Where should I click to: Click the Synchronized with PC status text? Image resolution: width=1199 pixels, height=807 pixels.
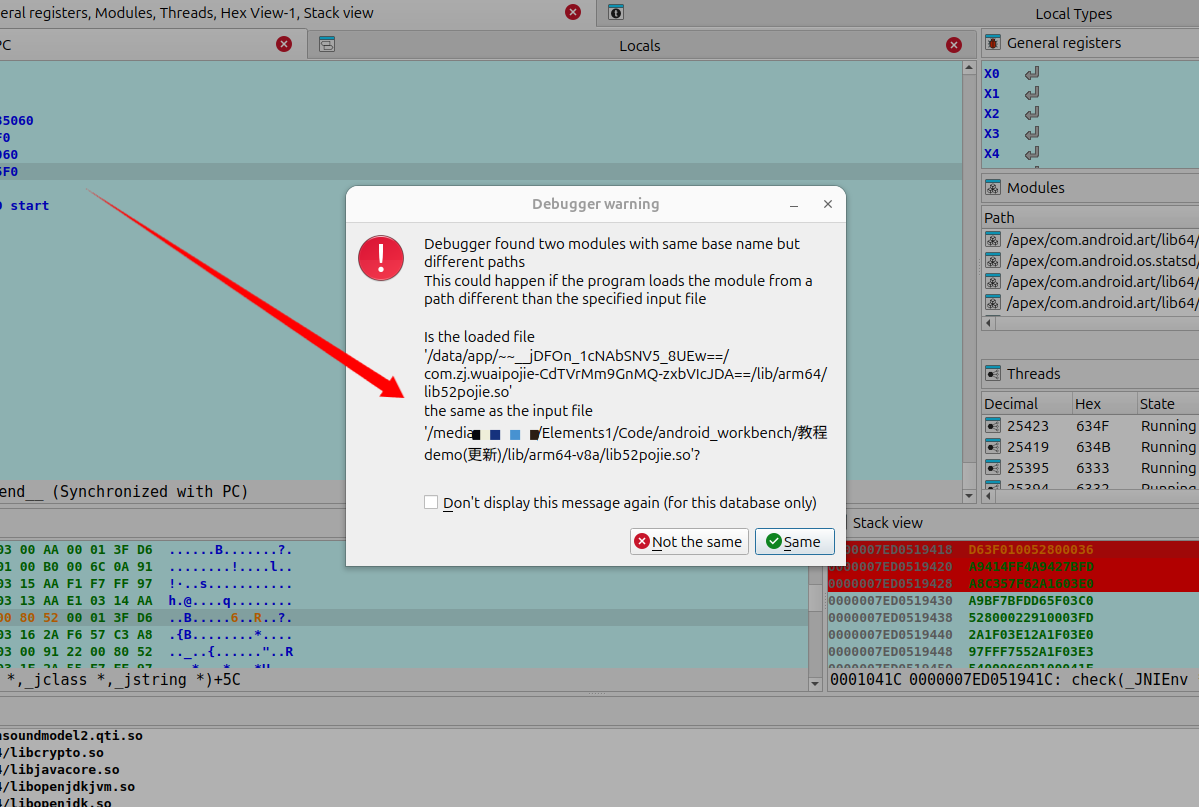click(x=150, y=491)
